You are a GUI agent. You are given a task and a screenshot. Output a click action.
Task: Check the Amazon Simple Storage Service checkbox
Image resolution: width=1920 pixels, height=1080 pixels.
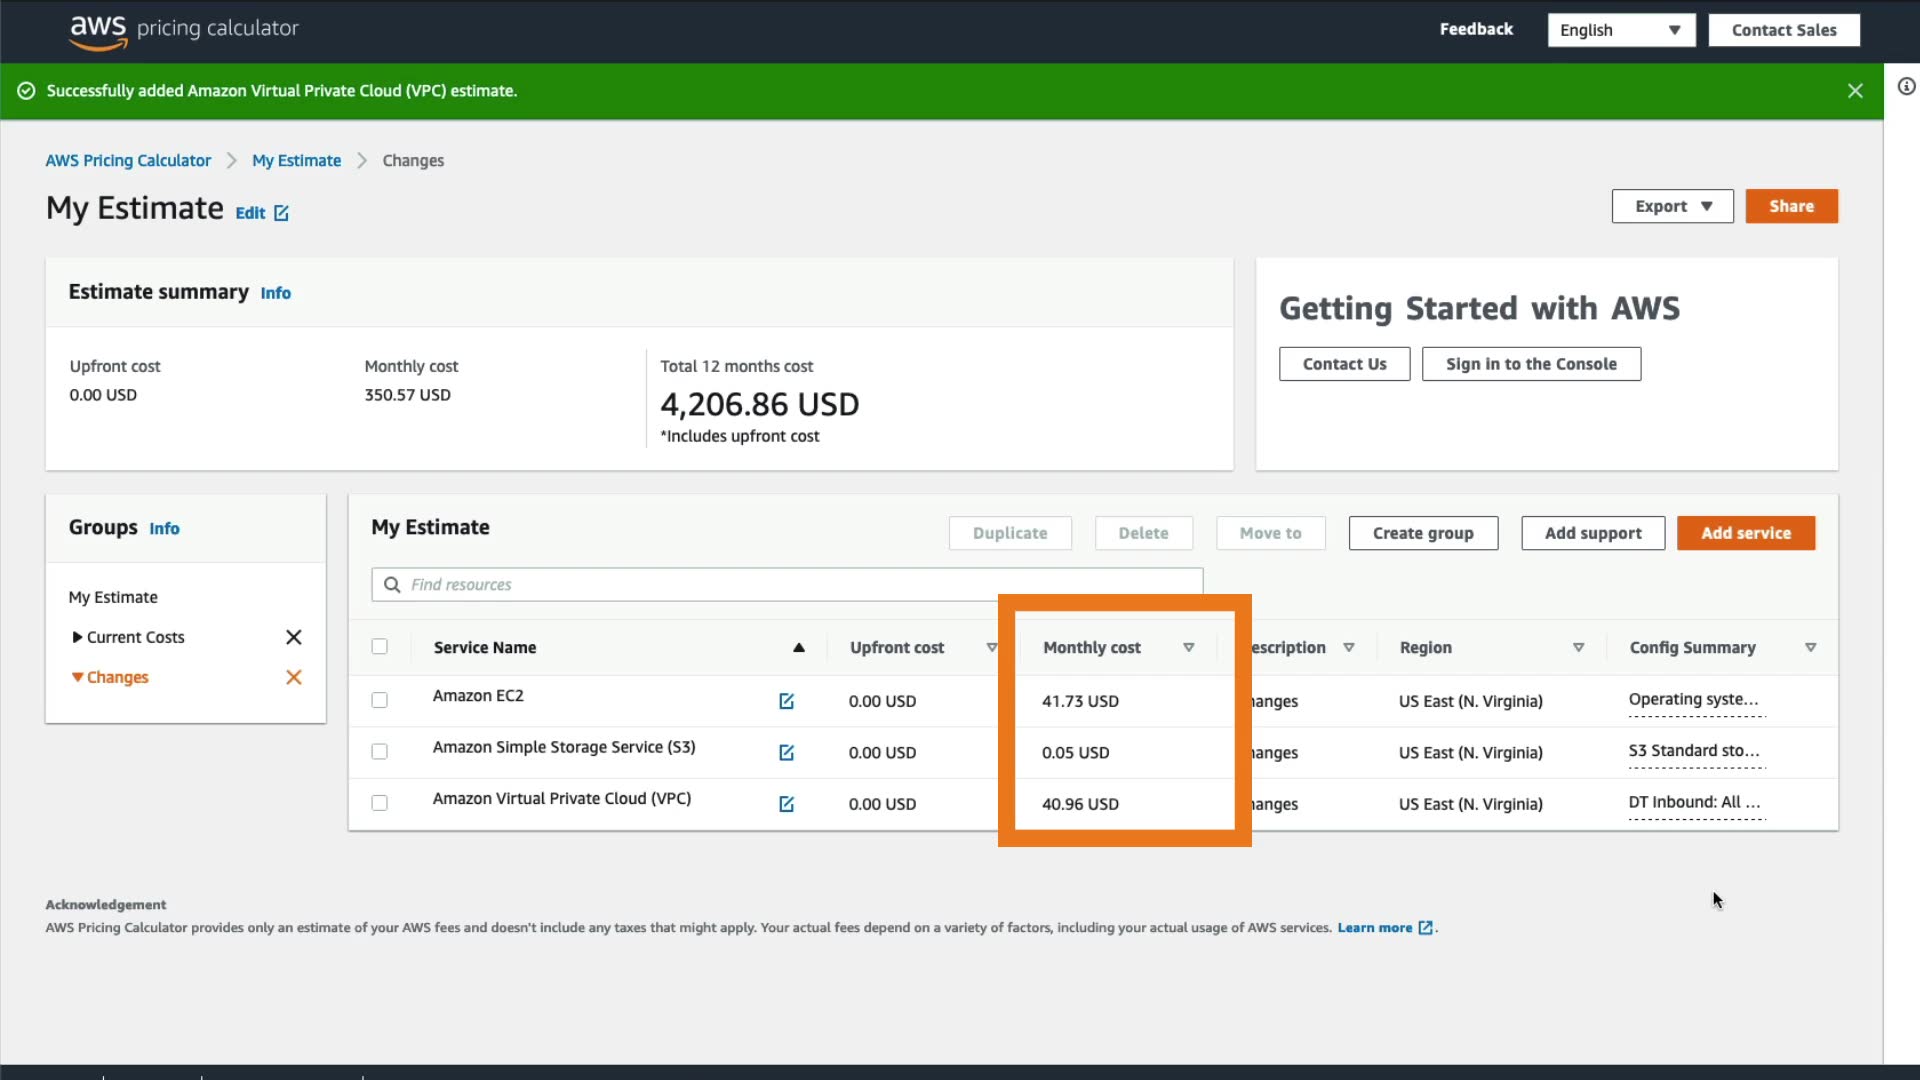tap(379, 751)
